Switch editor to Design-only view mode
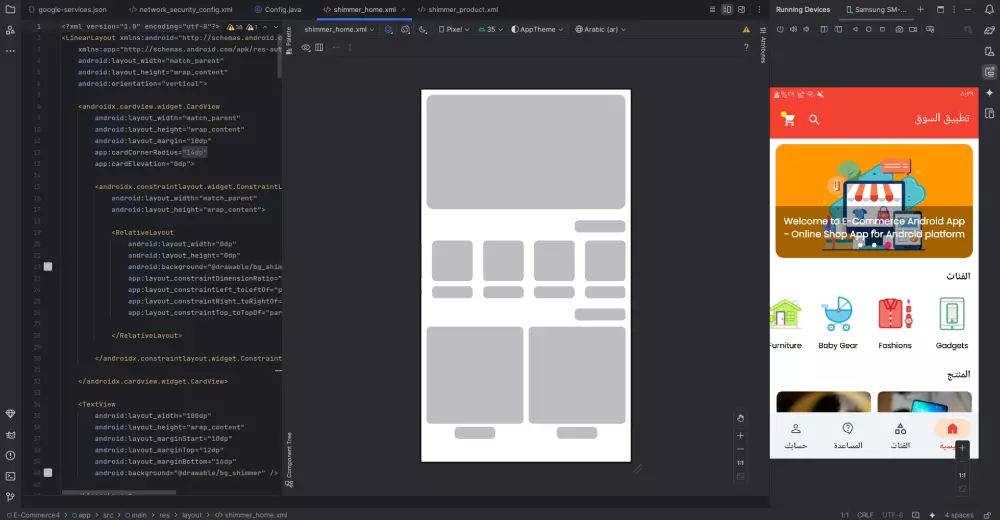 tap(742, 10)
